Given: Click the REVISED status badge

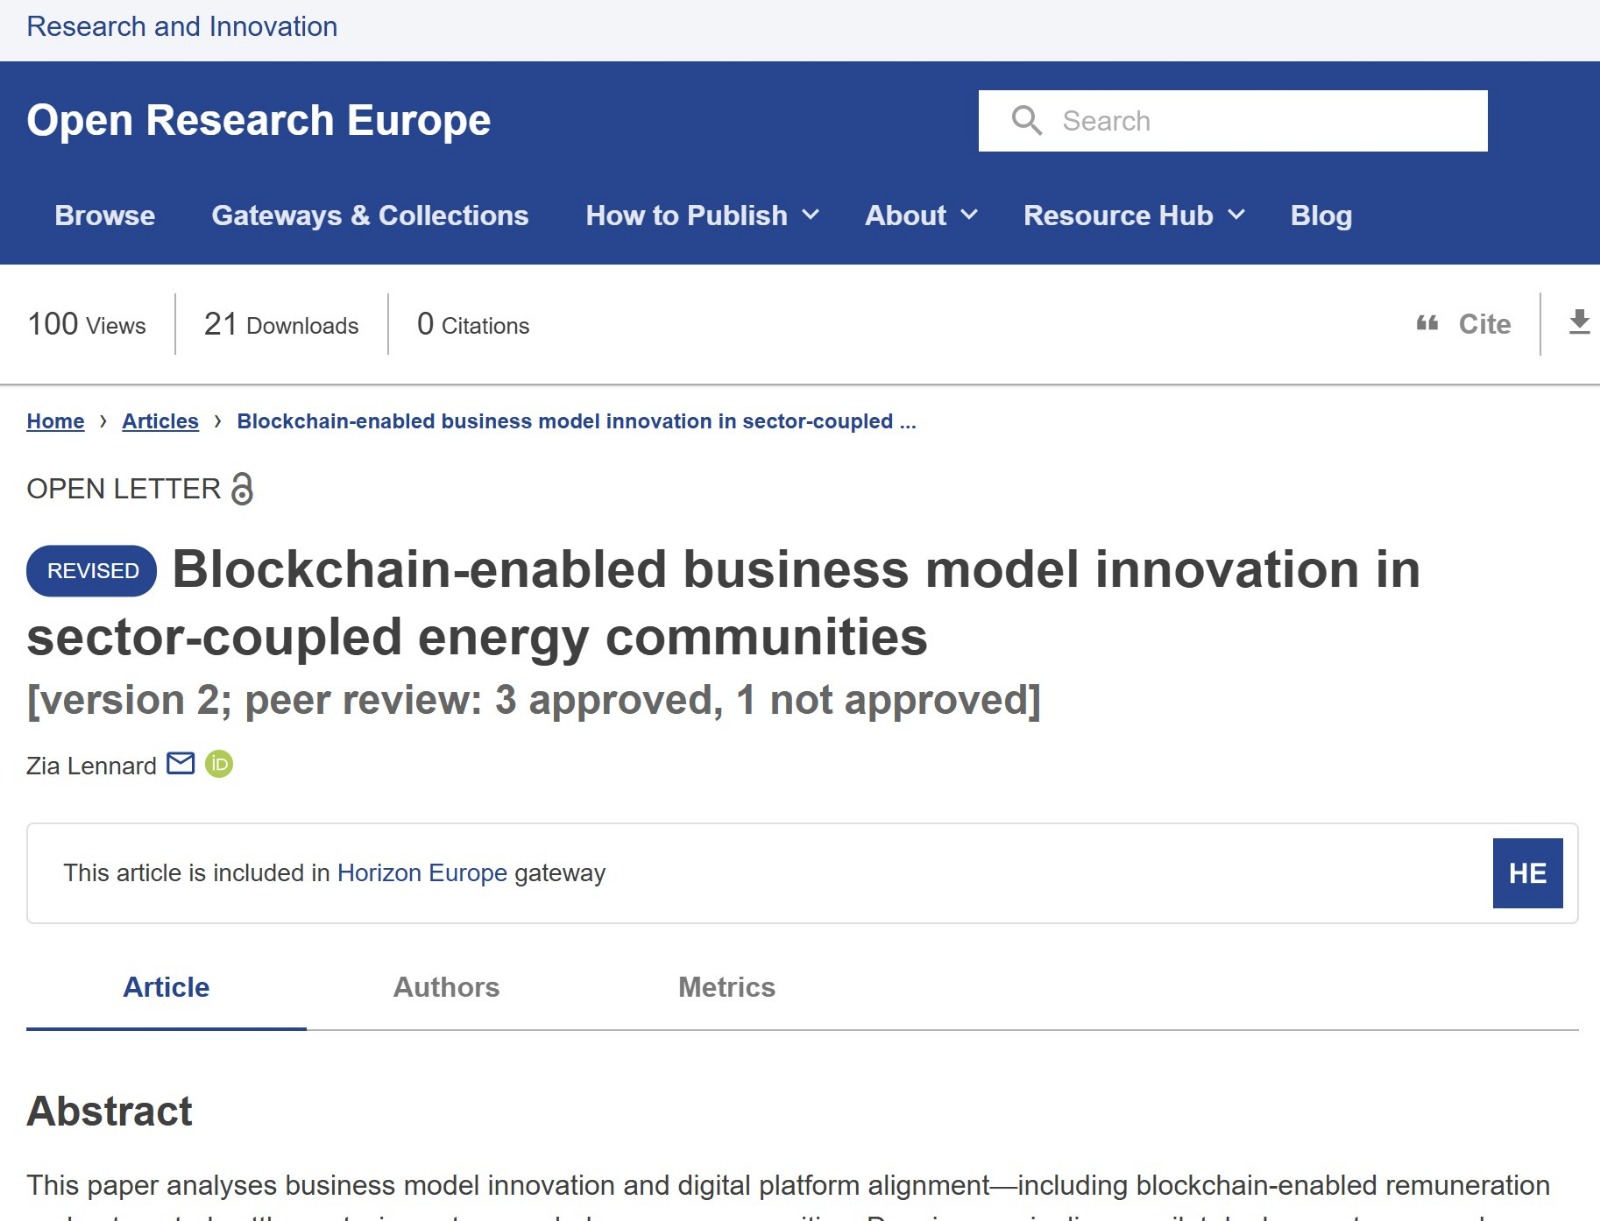Looking at the screenshot, I should (x=89, y=570).
